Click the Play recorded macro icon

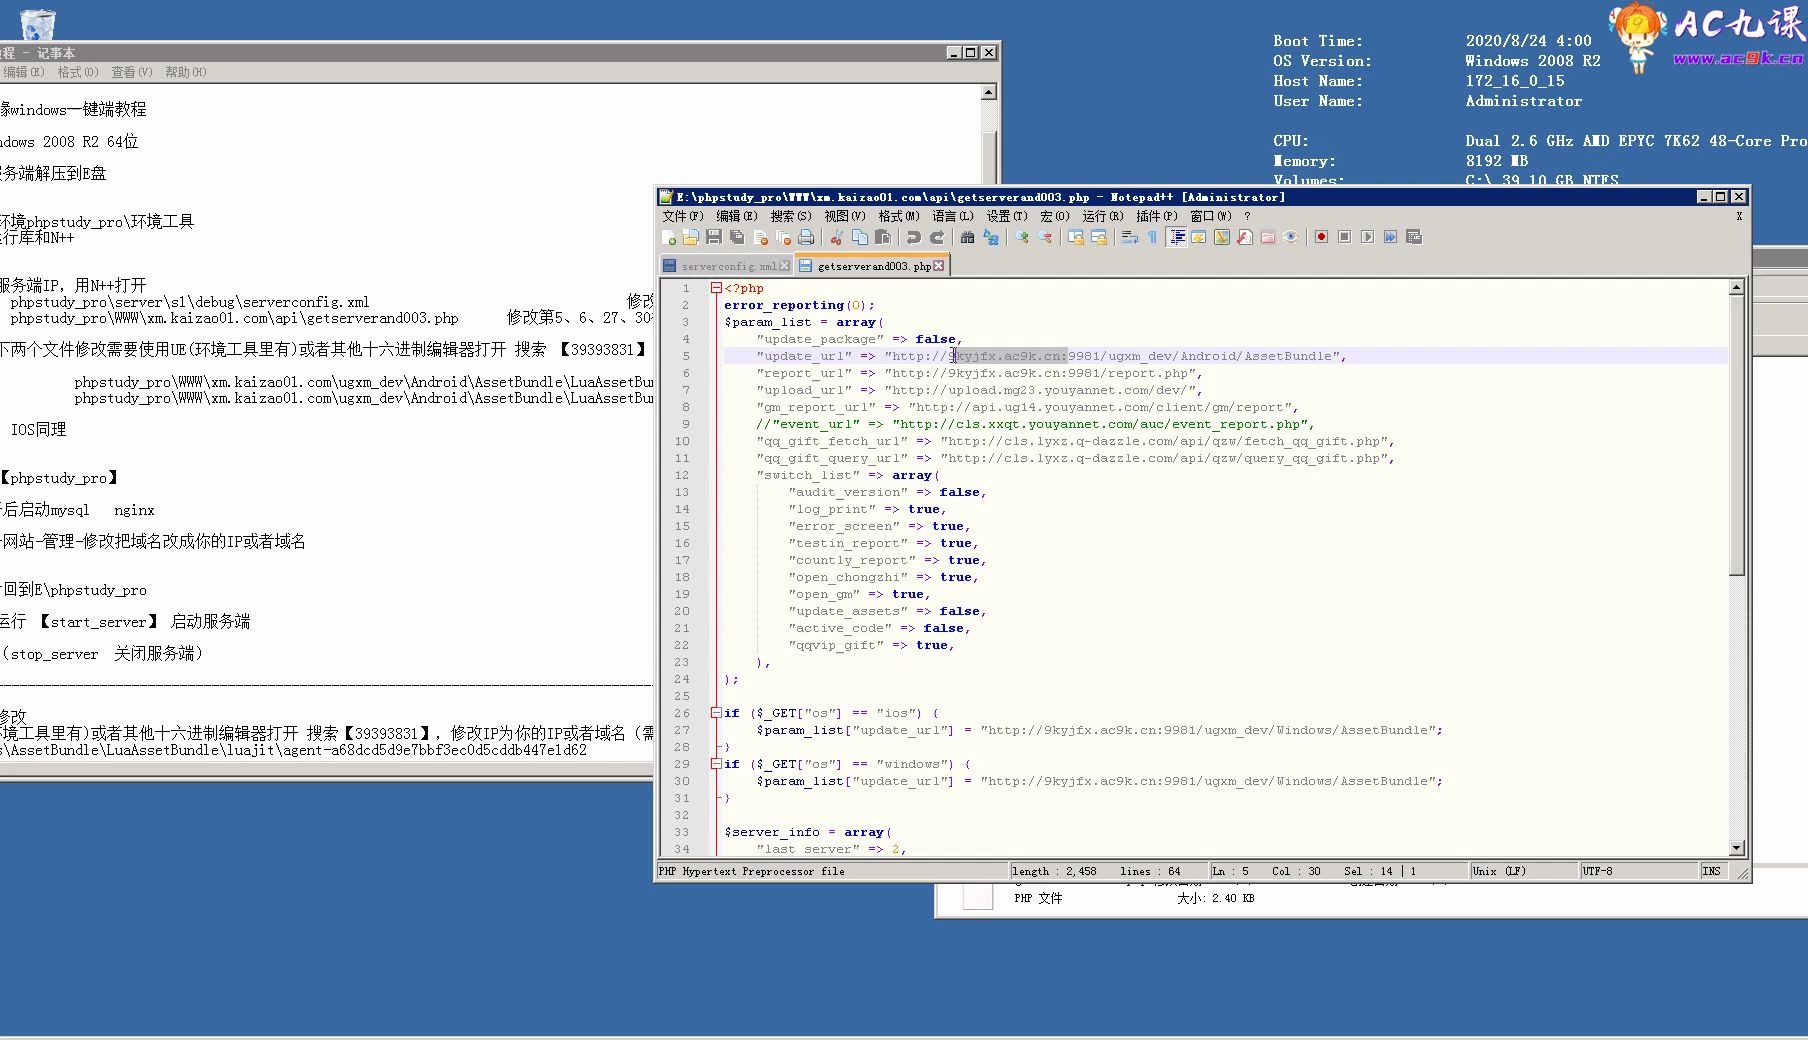click(1367, 237)
